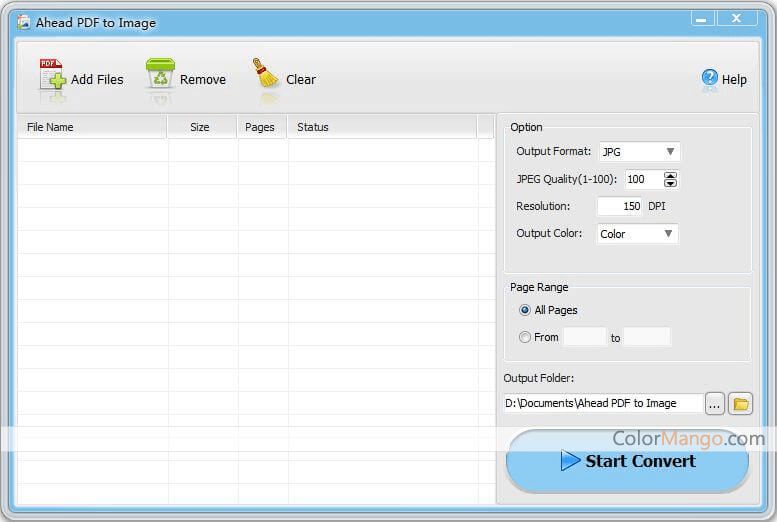777x522 pixels.
Task: Close the Ahead PDF to Image window
Action: coord(737,18)
